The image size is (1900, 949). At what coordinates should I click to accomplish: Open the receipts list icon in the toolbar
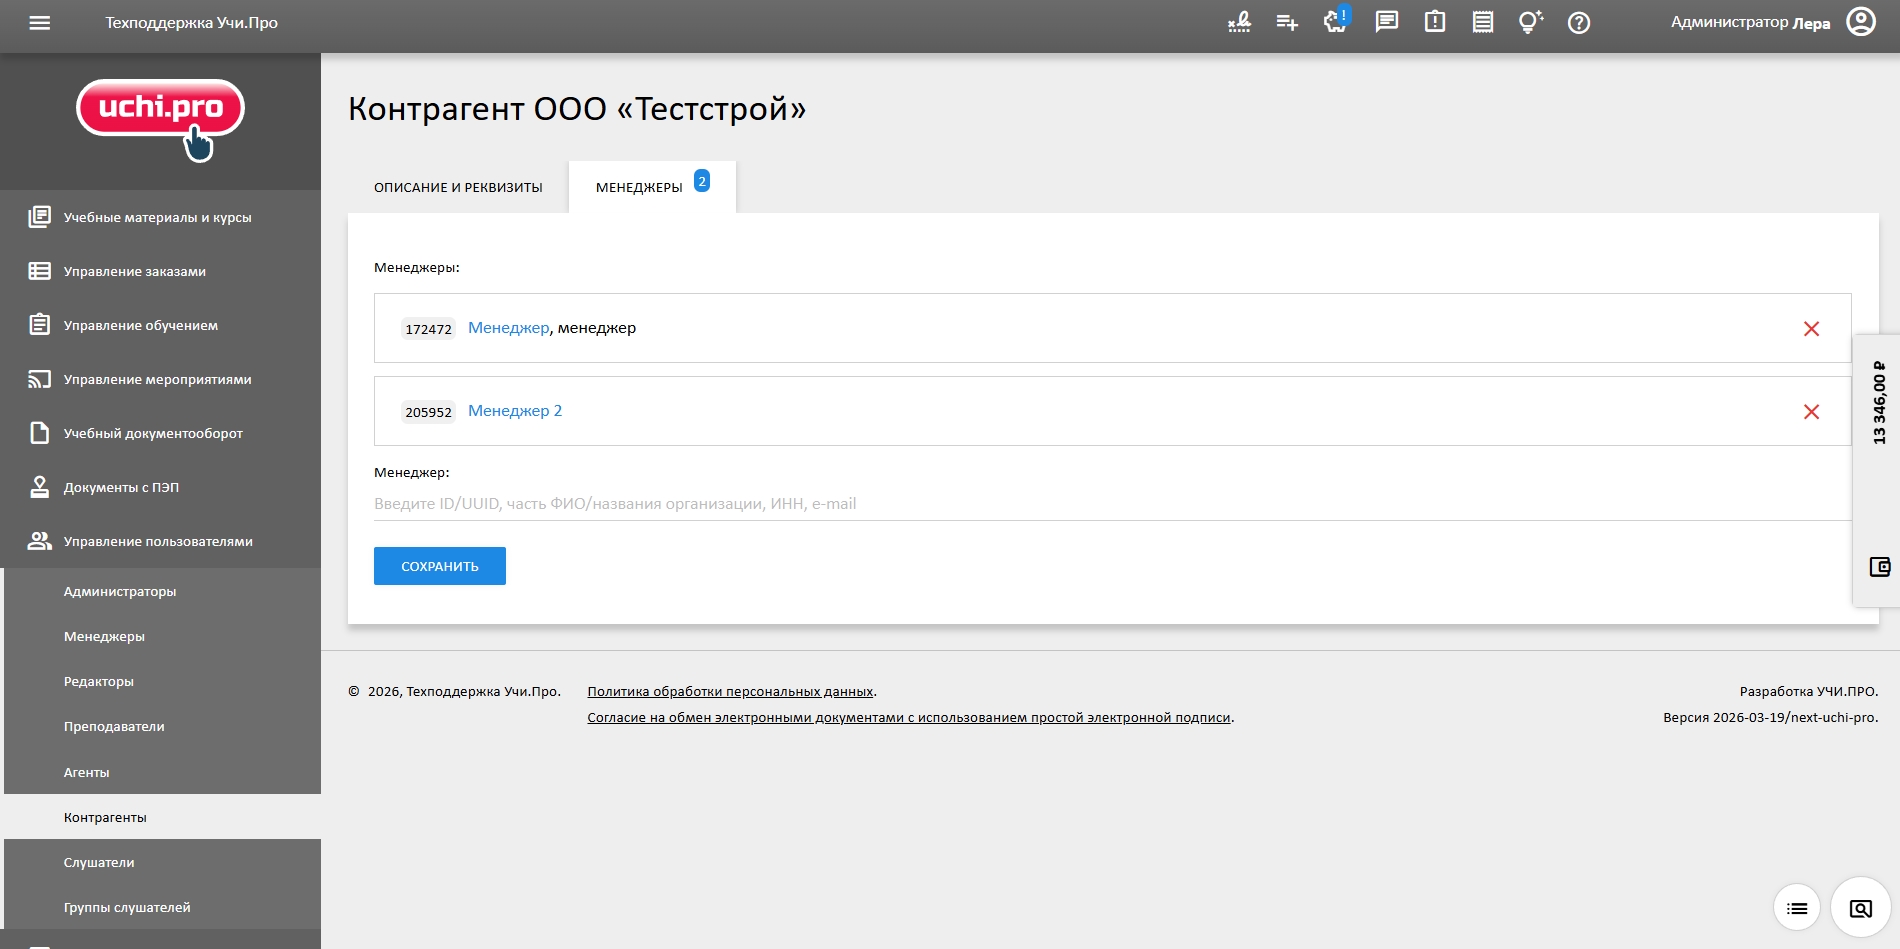[1481, 21]
